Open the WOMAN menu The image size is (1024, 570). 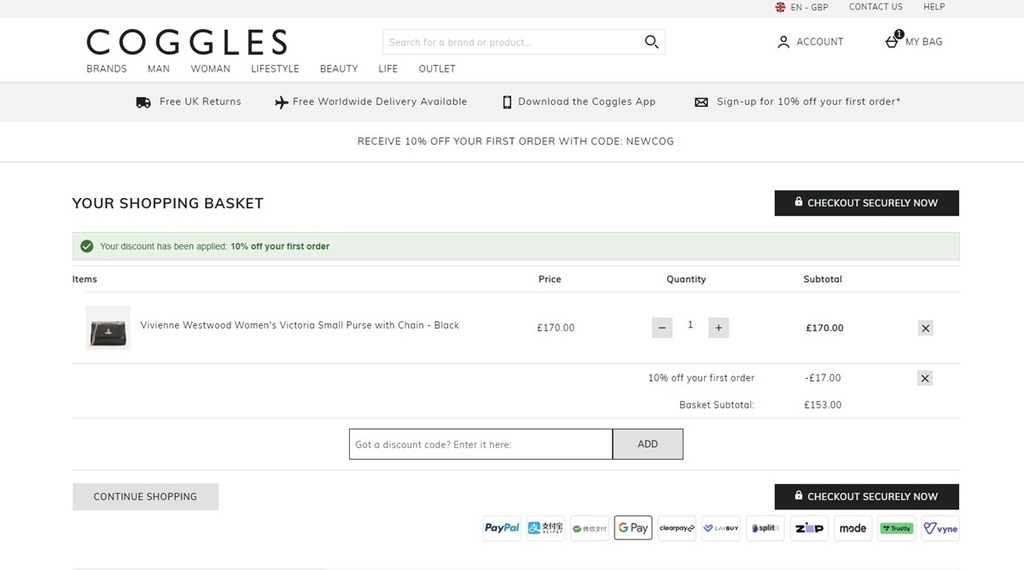pos(210,69)
